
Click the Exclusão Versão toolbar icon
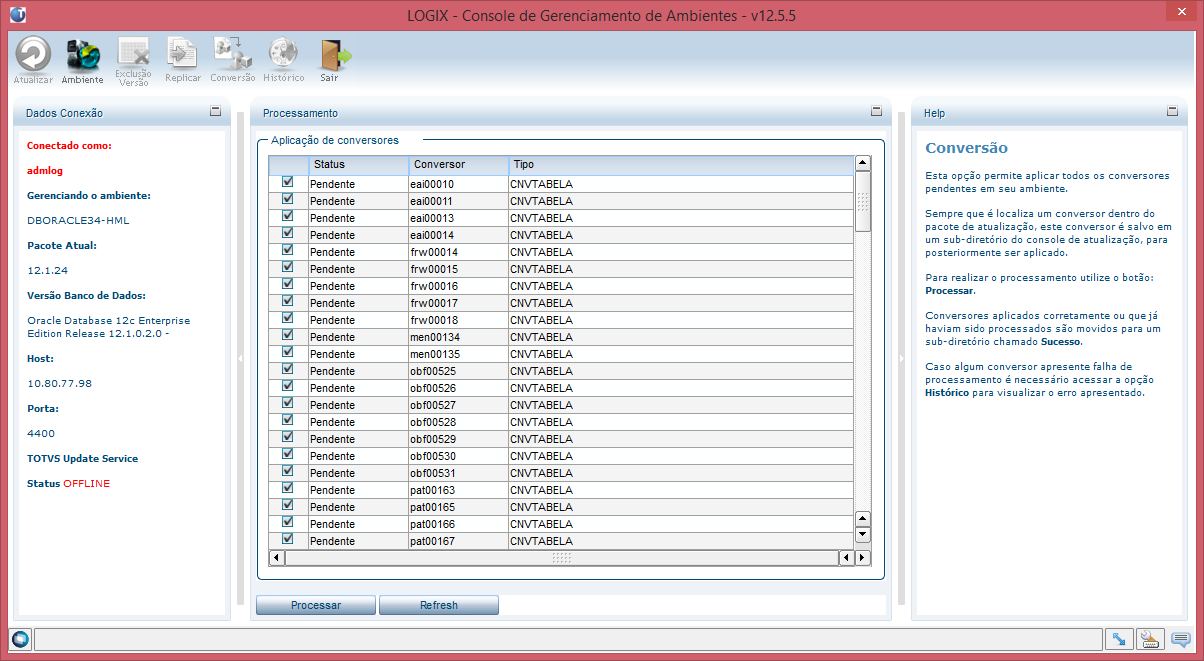(133, 62)
